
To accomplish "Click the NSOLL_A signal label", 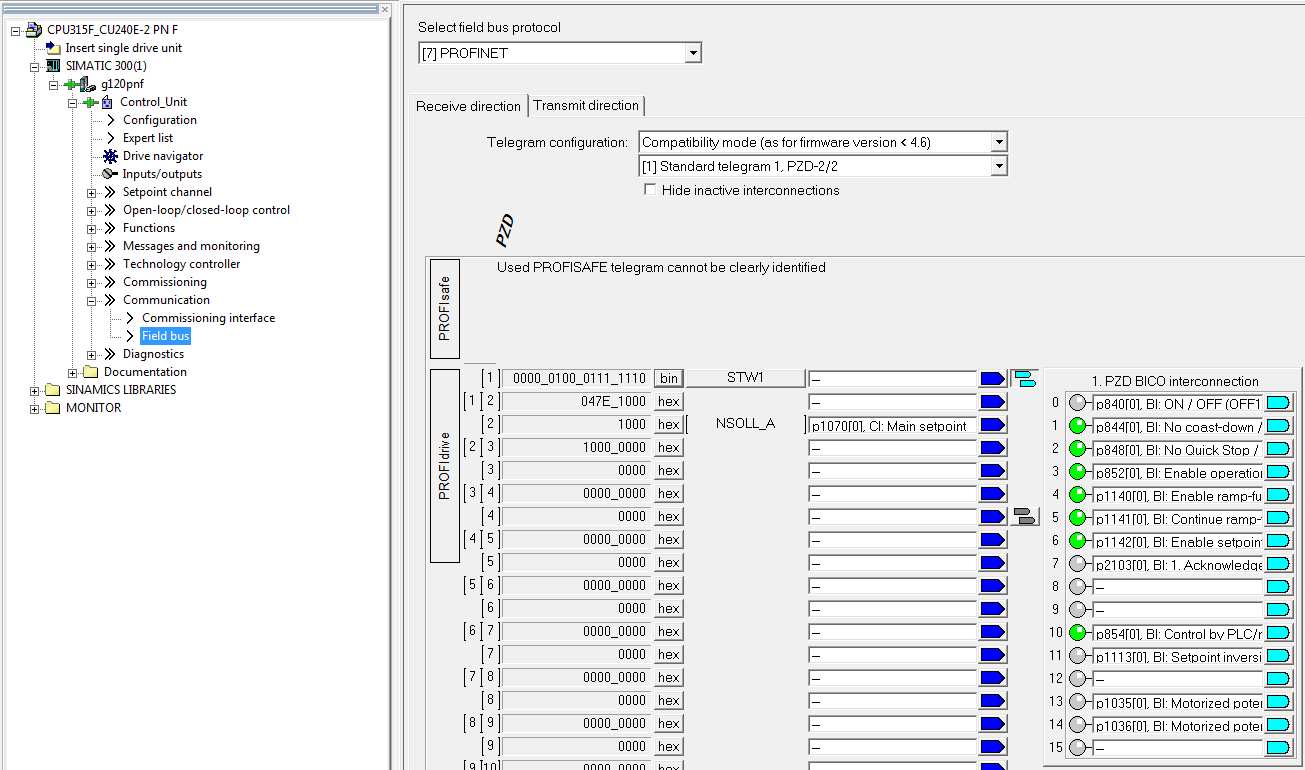I will coord(745,424).
